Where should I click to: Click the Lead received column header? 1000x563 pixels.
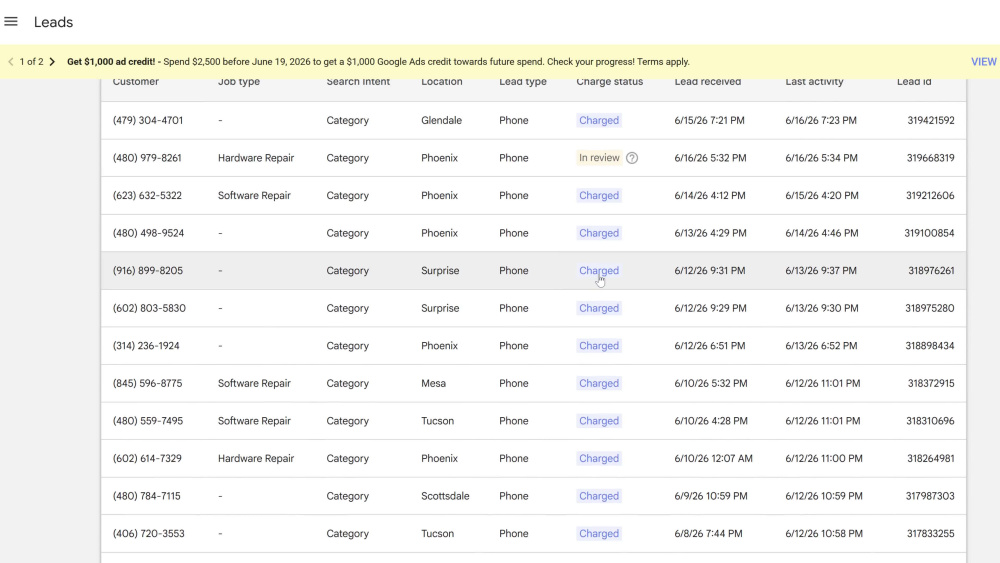pos(708,82)
